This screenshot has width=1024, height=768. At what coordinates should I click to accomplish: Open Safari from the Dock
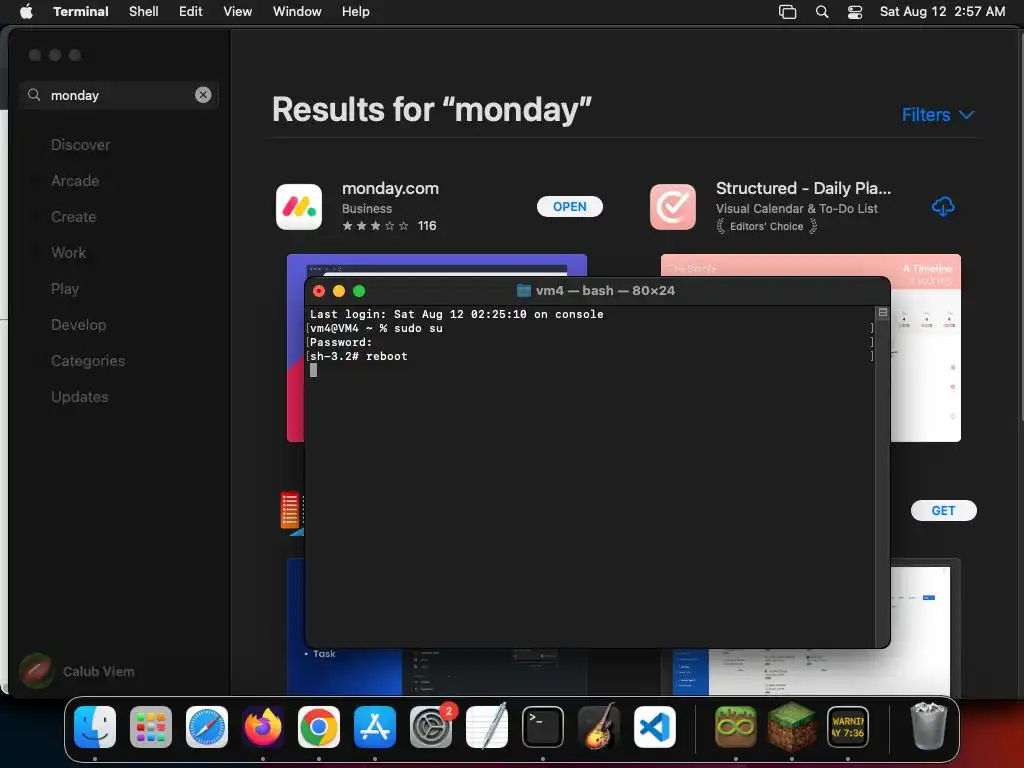point(207,727)
